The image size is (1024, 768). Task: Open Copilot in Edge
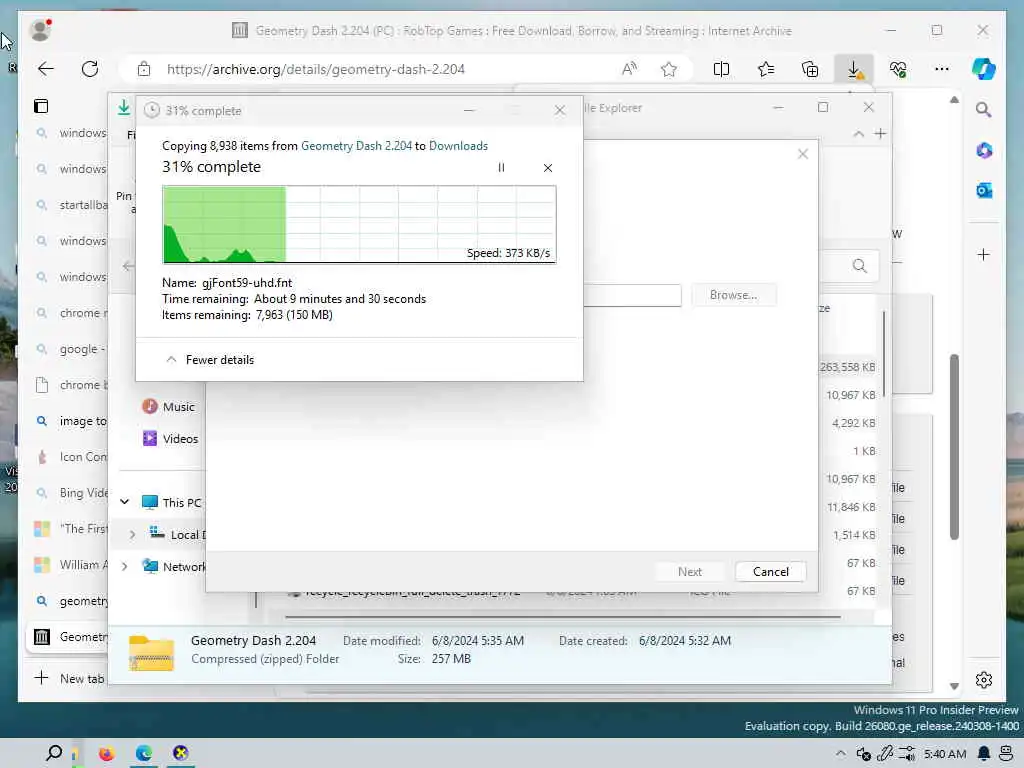[983, 69]
